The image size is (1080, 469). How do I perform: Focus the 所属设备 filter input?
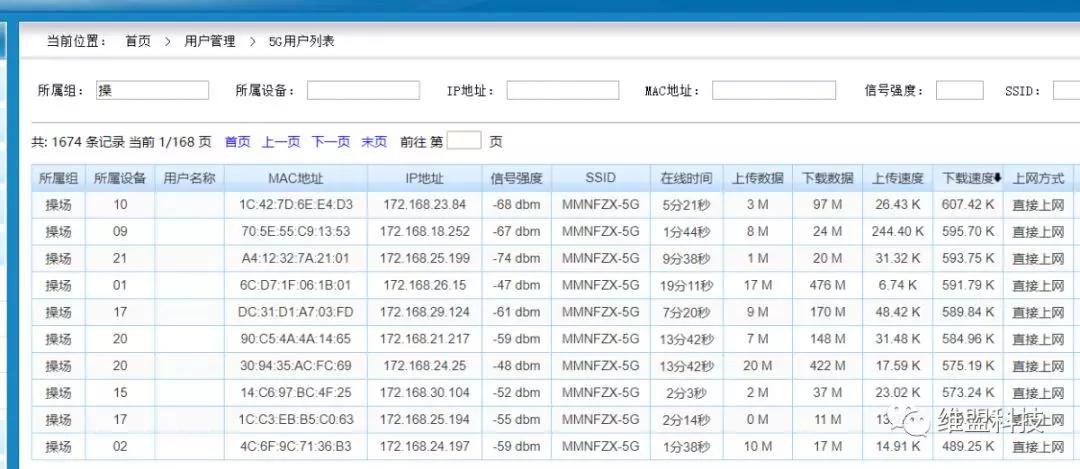pyautogui.click(x=363, y=90)
